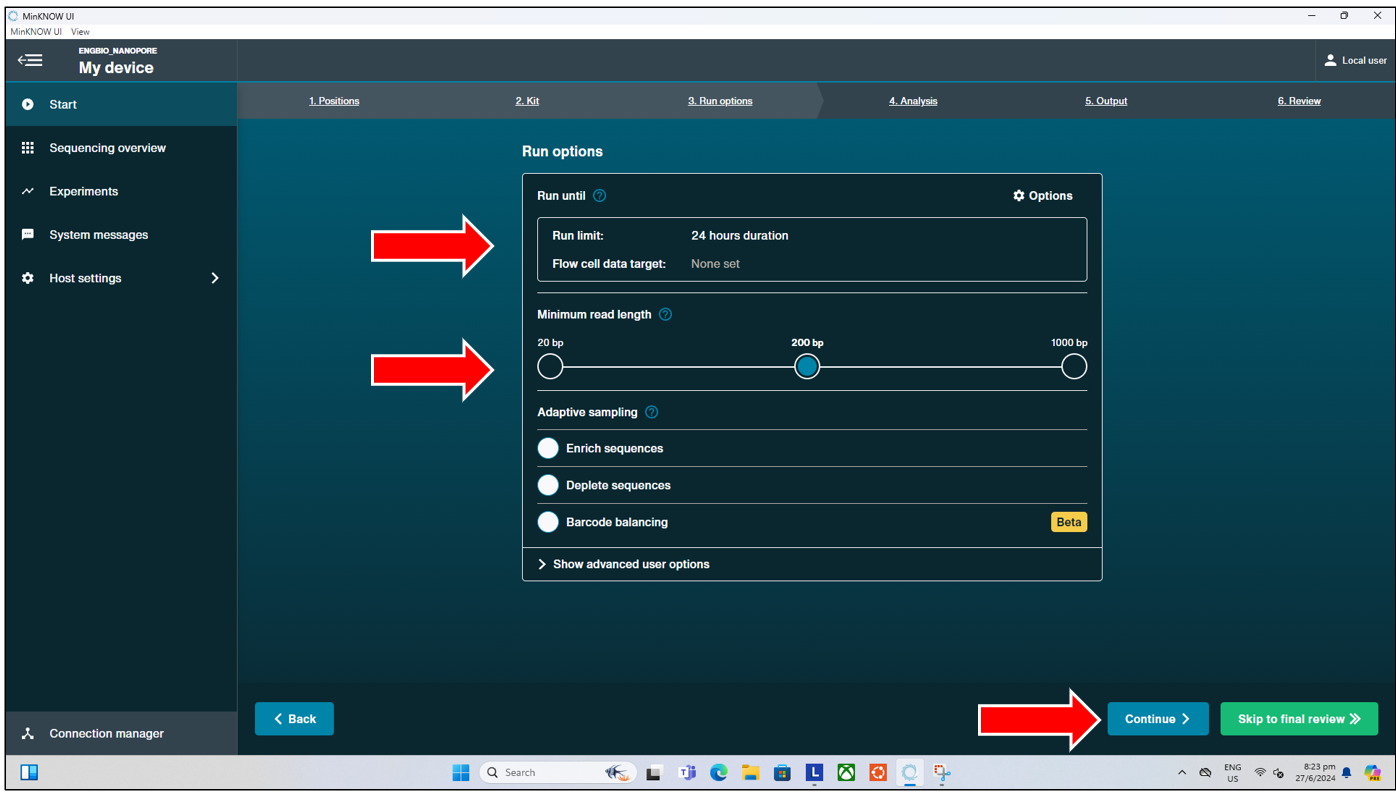Click the Wi-Fi network tray icon
The width and height of the screenshot is (1396, 792).
point(1260,773)
